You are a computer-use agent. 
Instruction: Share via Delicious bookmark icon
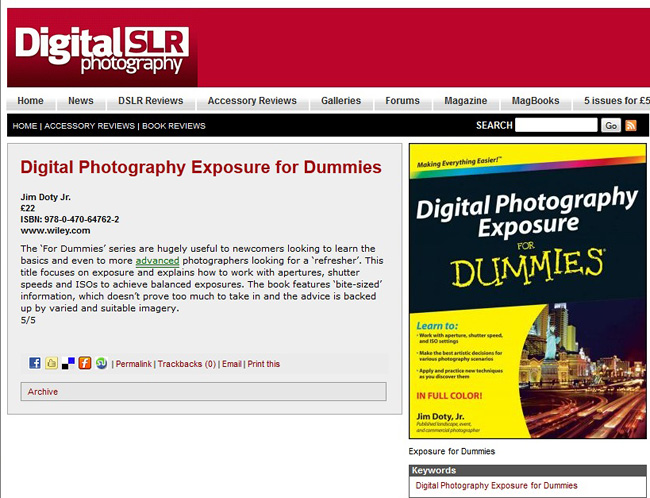click(68, 363)
